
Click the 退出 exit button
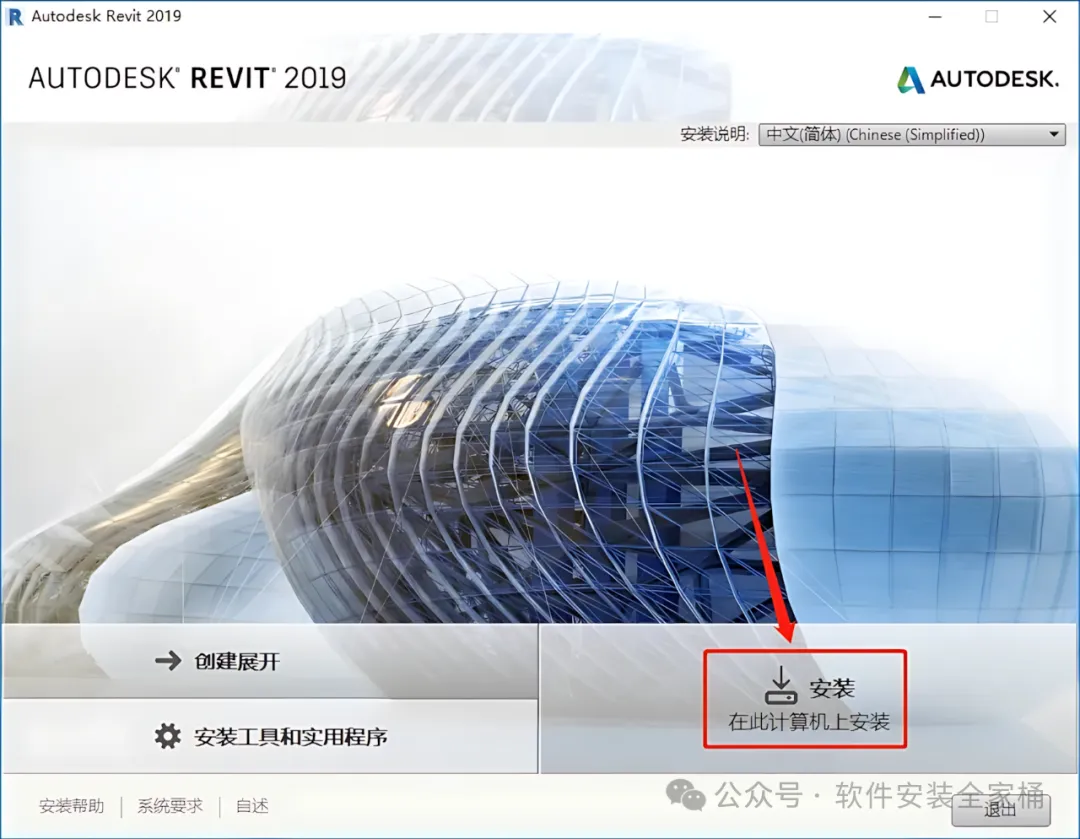pos(1001,809)
